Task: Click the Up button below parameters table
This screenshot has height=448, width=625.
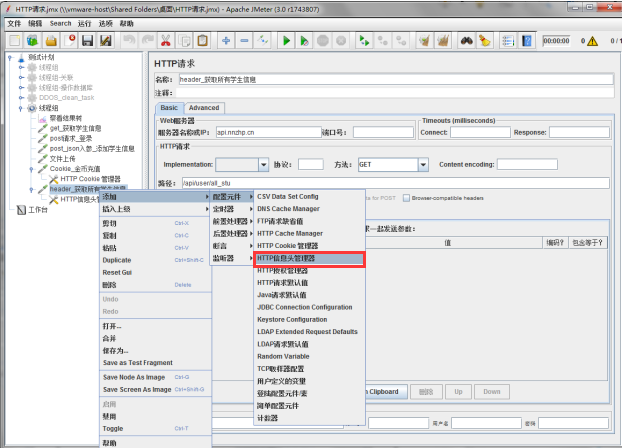Action: 458,392
